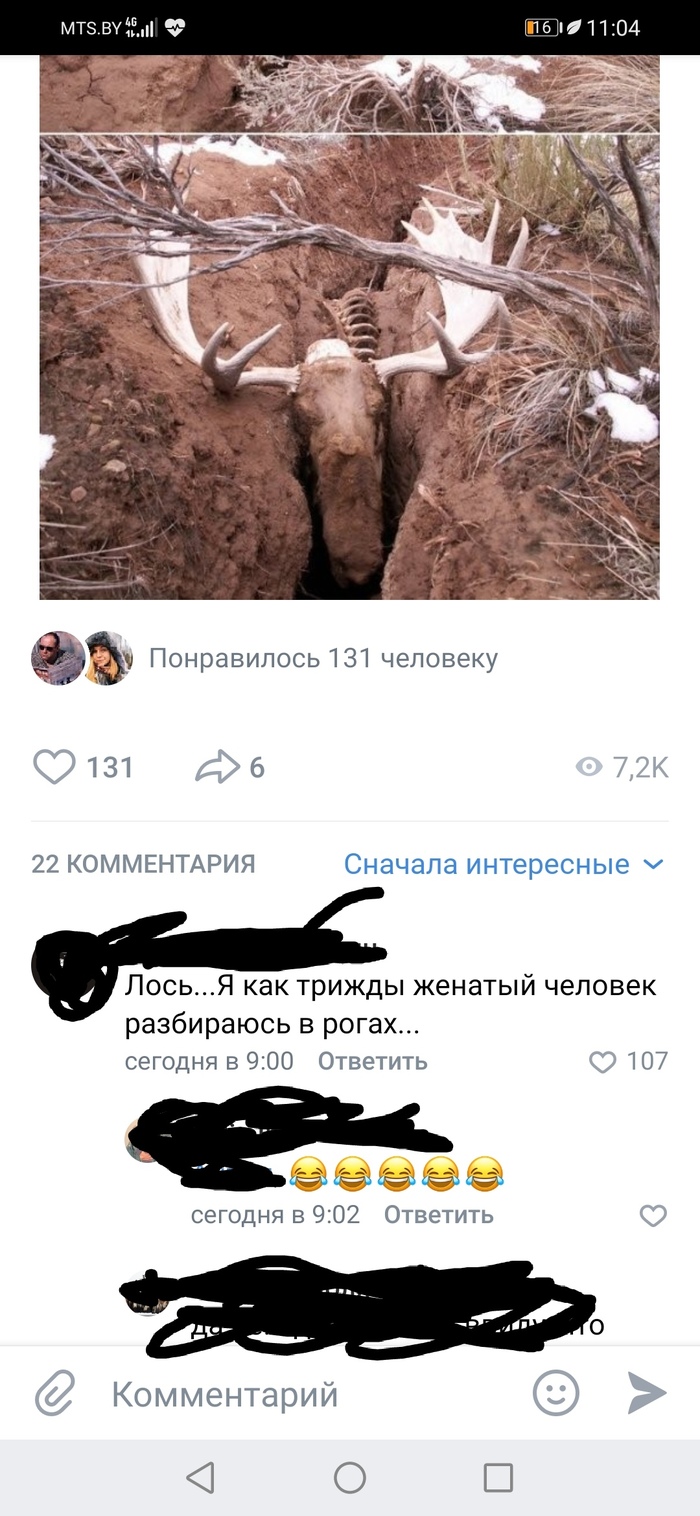Viewport: 700px width, 1516px height.
Task: Click the chevron next to Сначала интересные
Action: (x=653, y=864)
